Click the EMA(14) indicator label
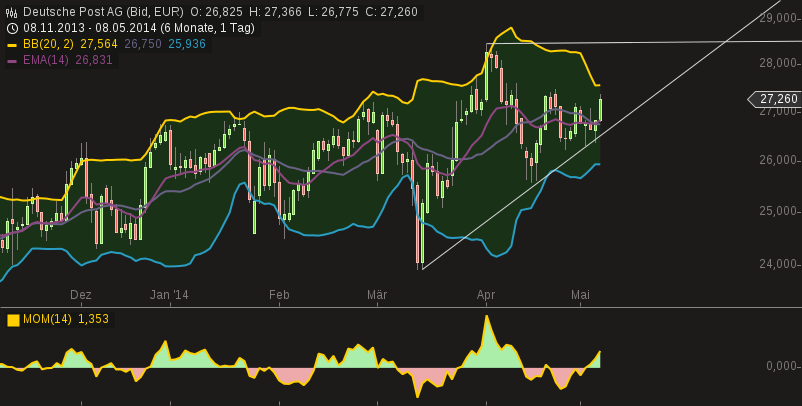 pos(46,60)
